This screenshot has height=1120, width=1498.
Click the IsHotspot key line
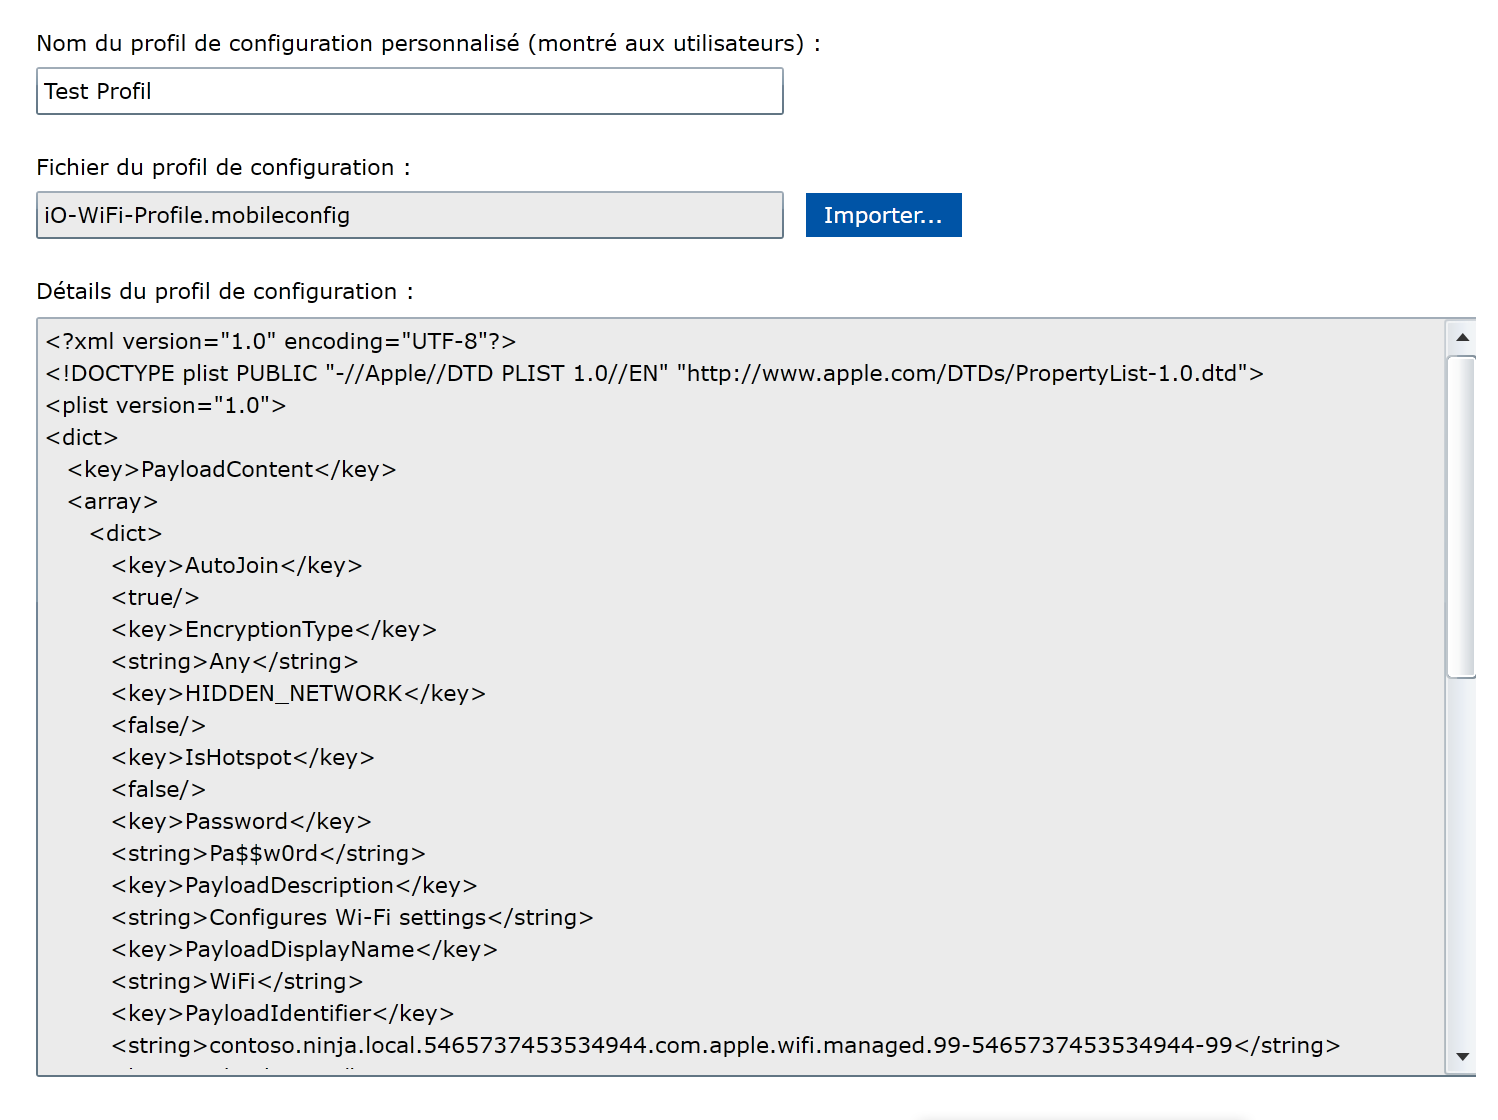click(243, 758)
